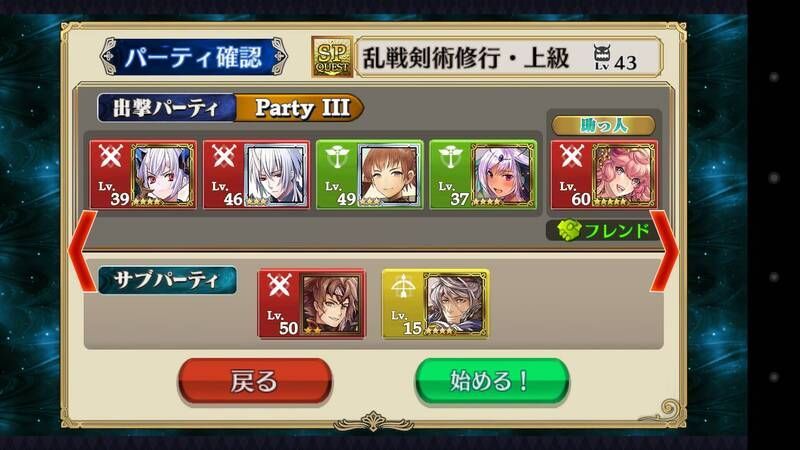Select the Lv. 39 horned white-haired character
This screenshot has height=450, width=800.
(x=143, y=174)
